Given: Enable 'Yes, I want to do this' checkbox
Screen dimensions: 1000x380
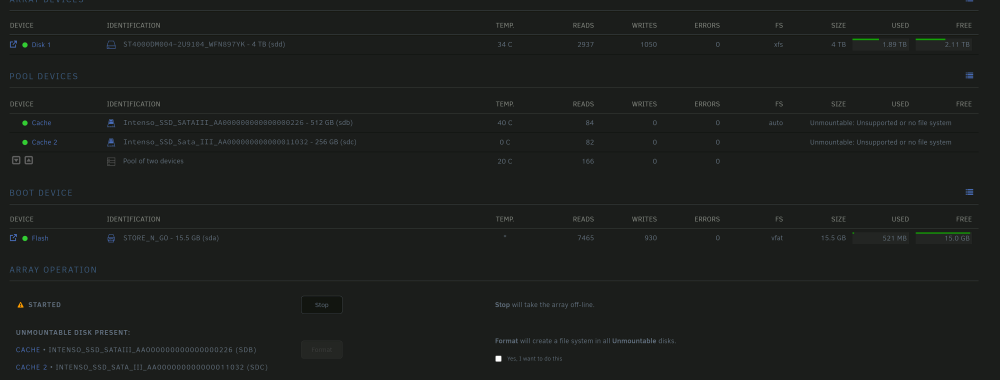Looking at the screenshot, I should pyautogui.click(x=499, y=359).
